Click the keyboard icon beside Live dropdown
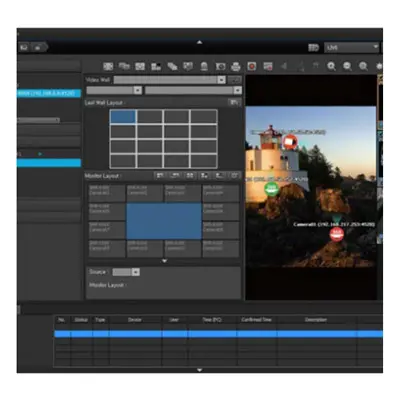This screenshot has height=400, width=400. 313,48
